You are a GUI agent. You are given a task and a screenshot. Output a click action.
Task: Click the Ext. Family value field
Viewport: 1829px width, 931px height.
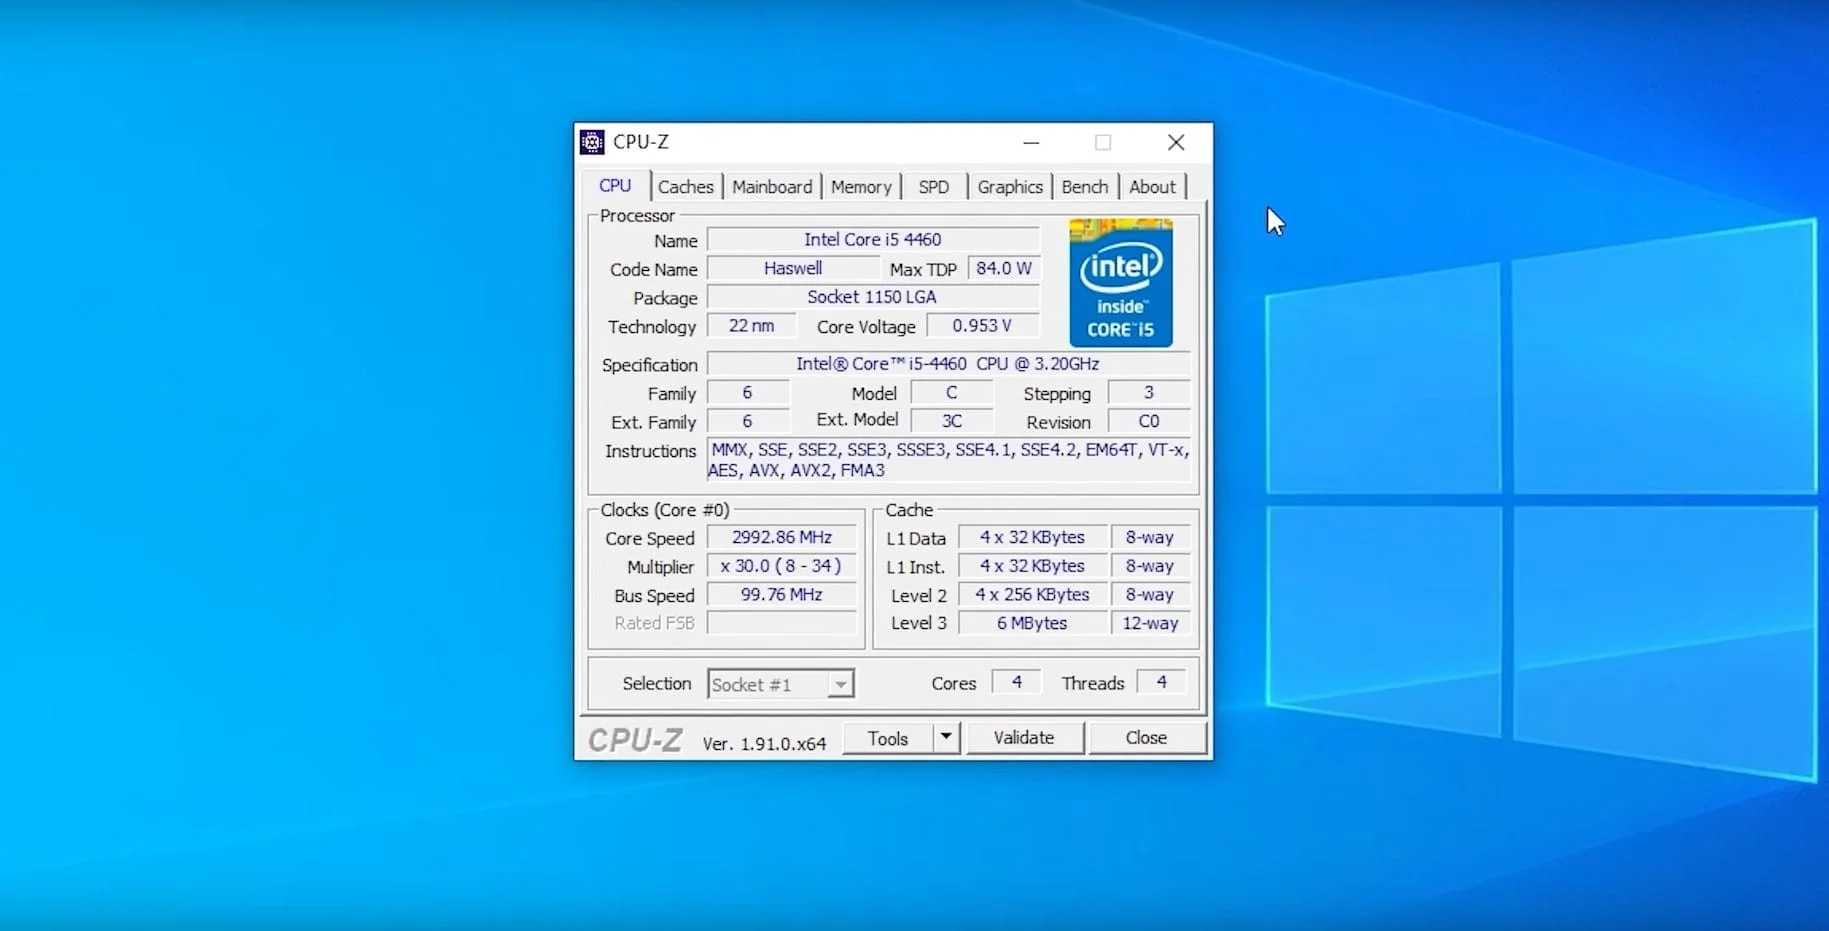[748, 421]
